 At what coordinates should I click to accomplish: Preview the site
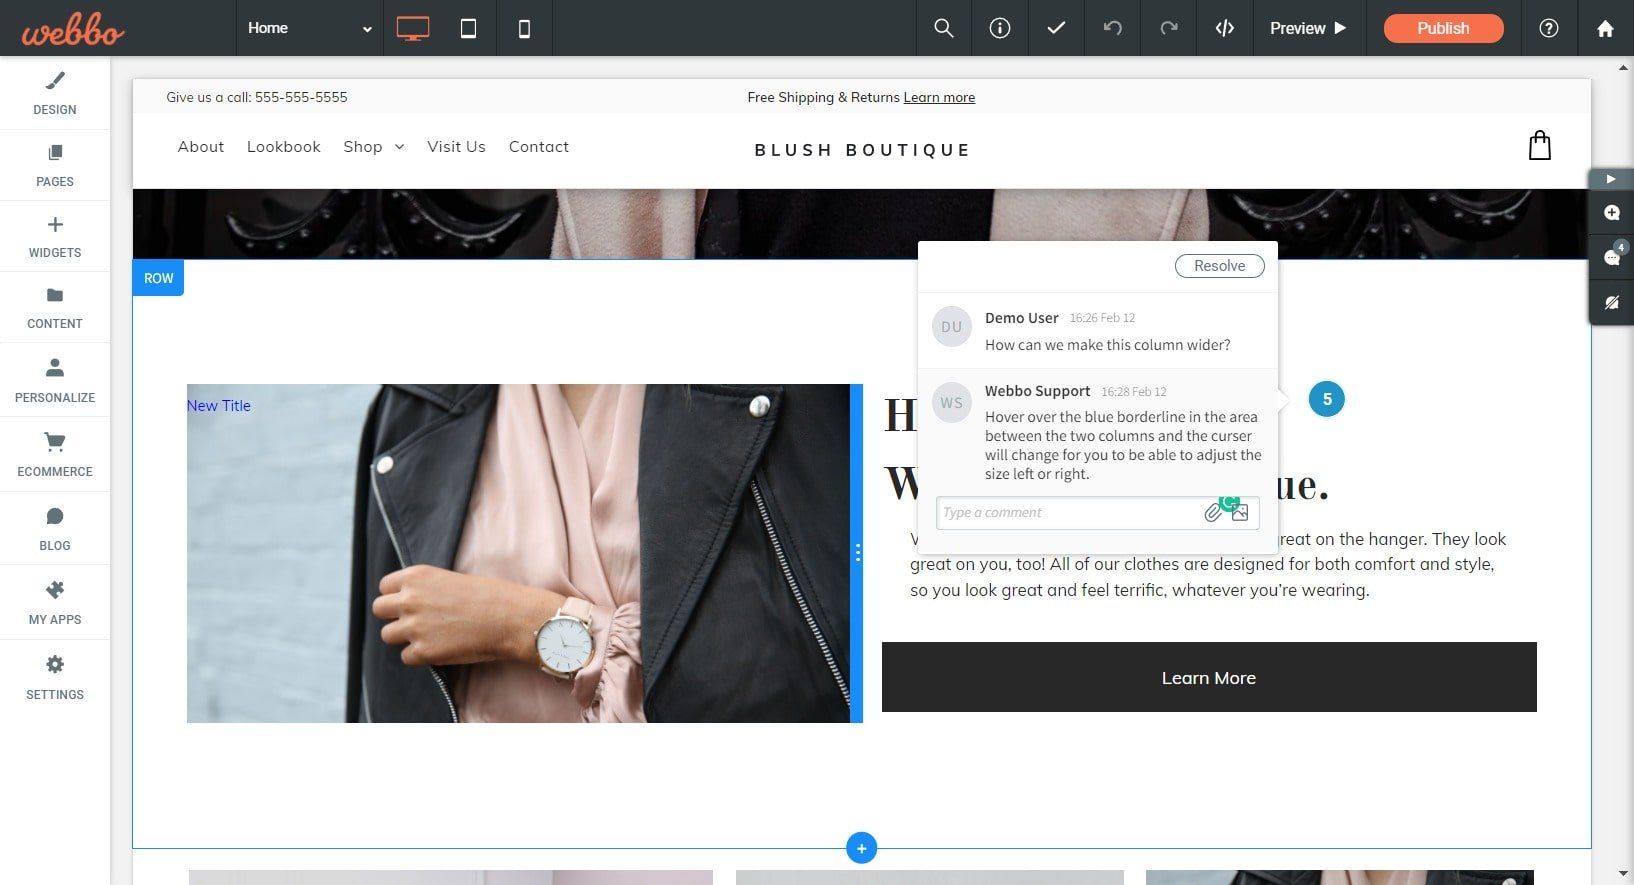(x=1308, y=28)
